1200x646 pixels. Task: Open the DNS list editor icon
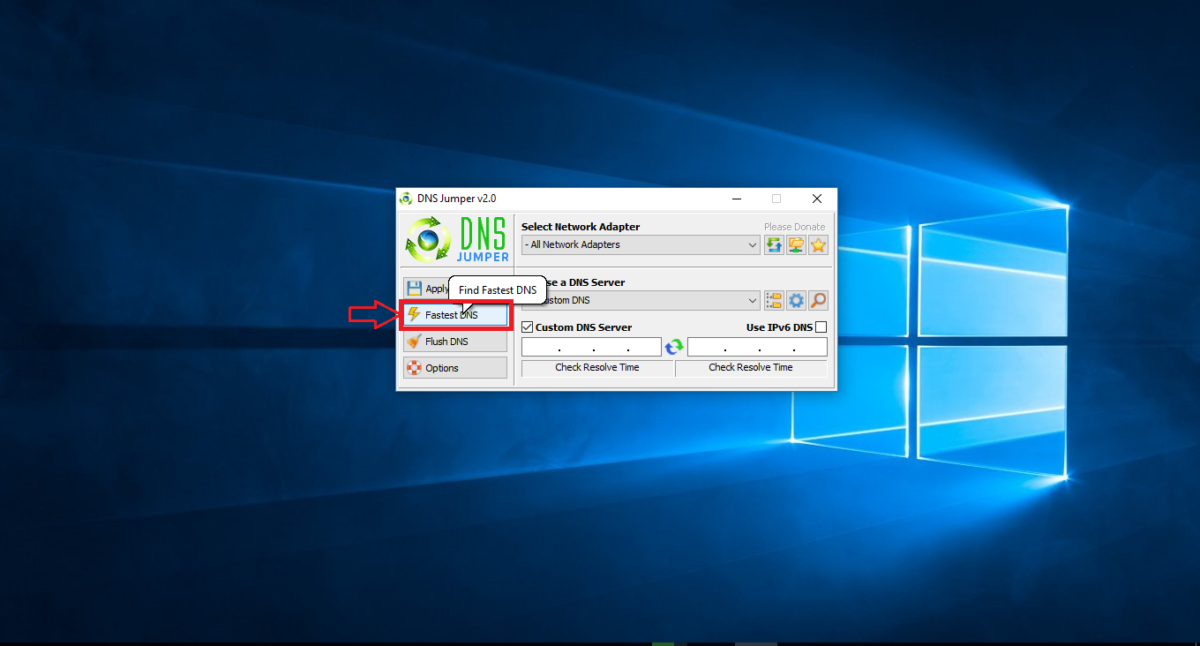(774, 301)
